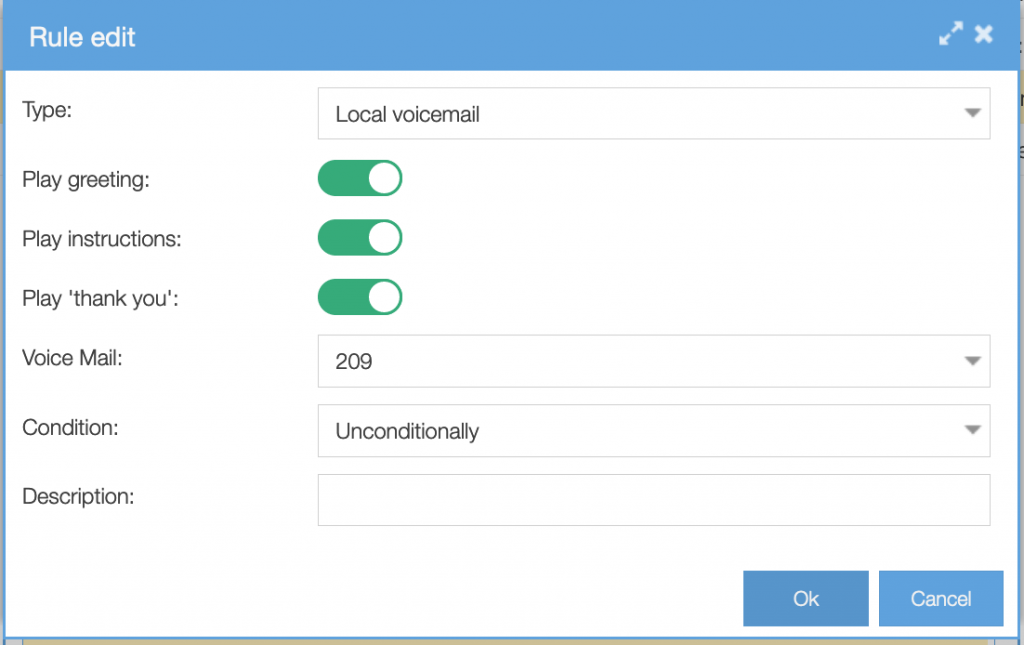The width and height of the screenshot is (1024, 645).
Task: Toggle off the Play greeting switch
Action: pyautogui.click(x=360, y=178)
